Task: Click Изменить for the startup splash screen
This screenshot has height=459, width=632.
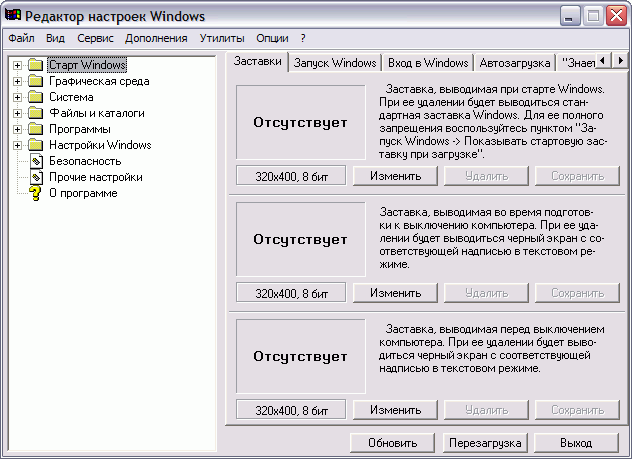Action: point(395,176)
